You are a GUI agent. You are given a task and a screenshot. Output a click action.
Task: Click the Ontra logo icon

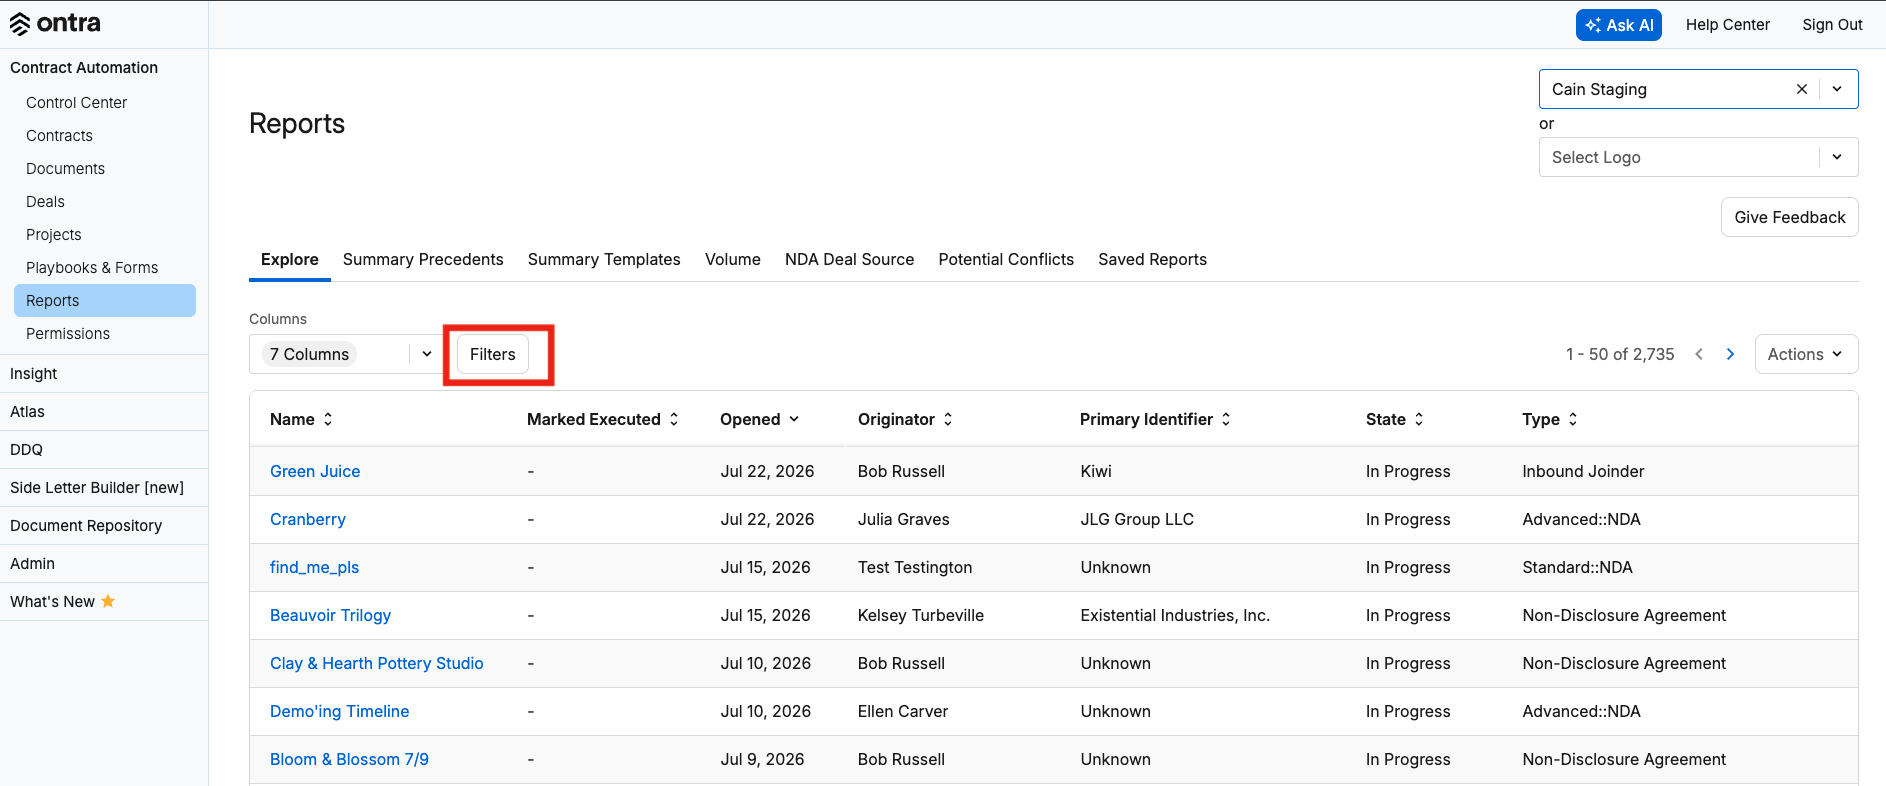pyautogui.click(x=20, y=24)
